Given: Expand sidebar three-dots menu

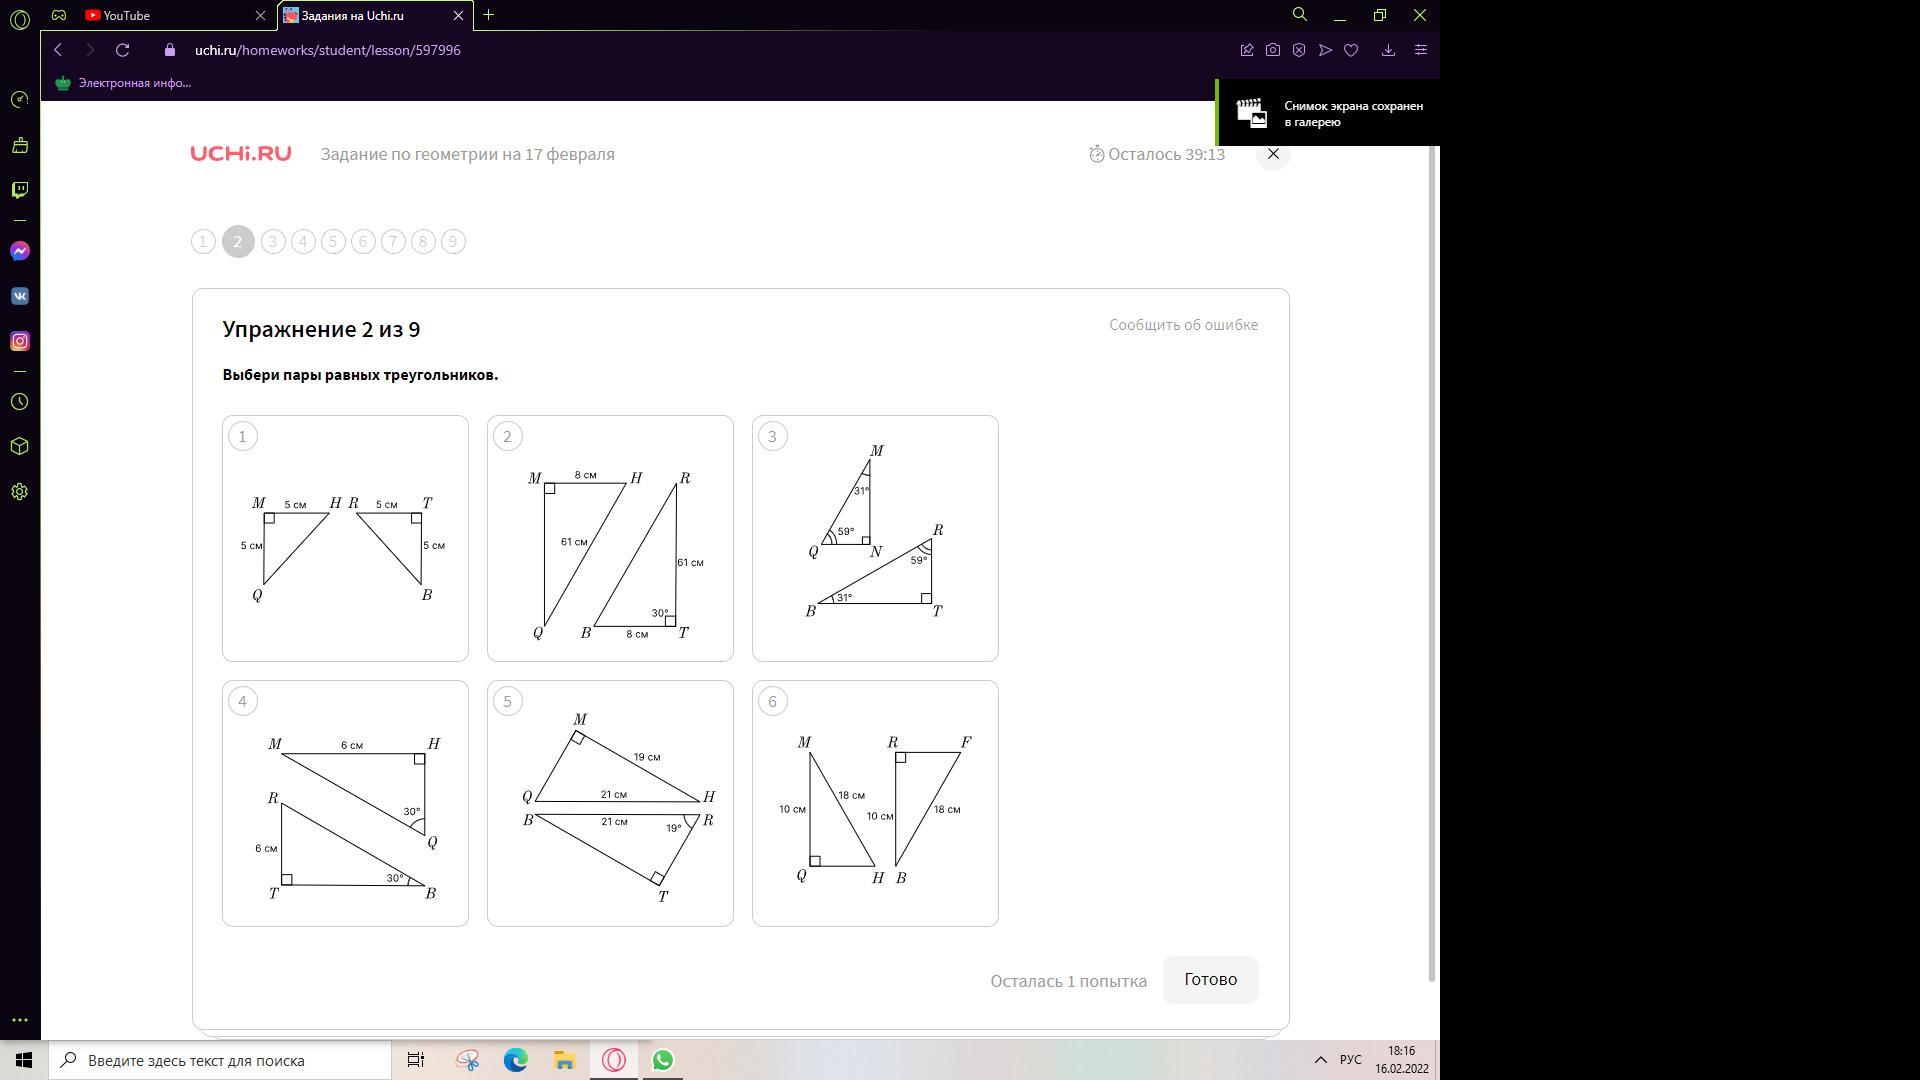Looking at the screenshot, I should [20, 1020].
